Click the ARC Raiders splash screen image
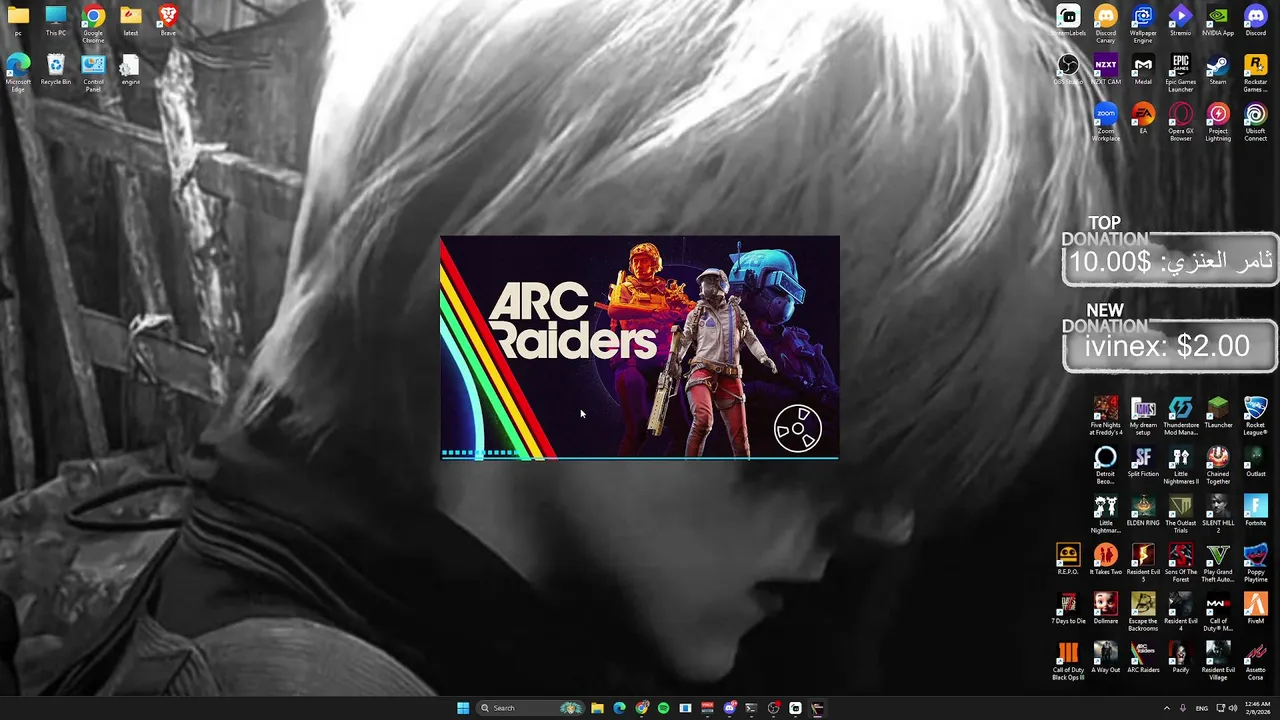Screen dimensions: 1280x720 [x=640, y=347]
